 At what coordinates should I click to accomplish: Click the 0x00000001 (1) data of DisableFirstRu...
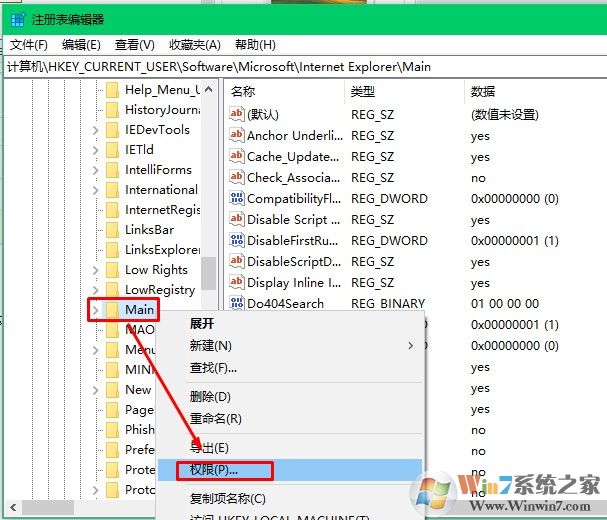pyautogui.click(x=514, y=240)
